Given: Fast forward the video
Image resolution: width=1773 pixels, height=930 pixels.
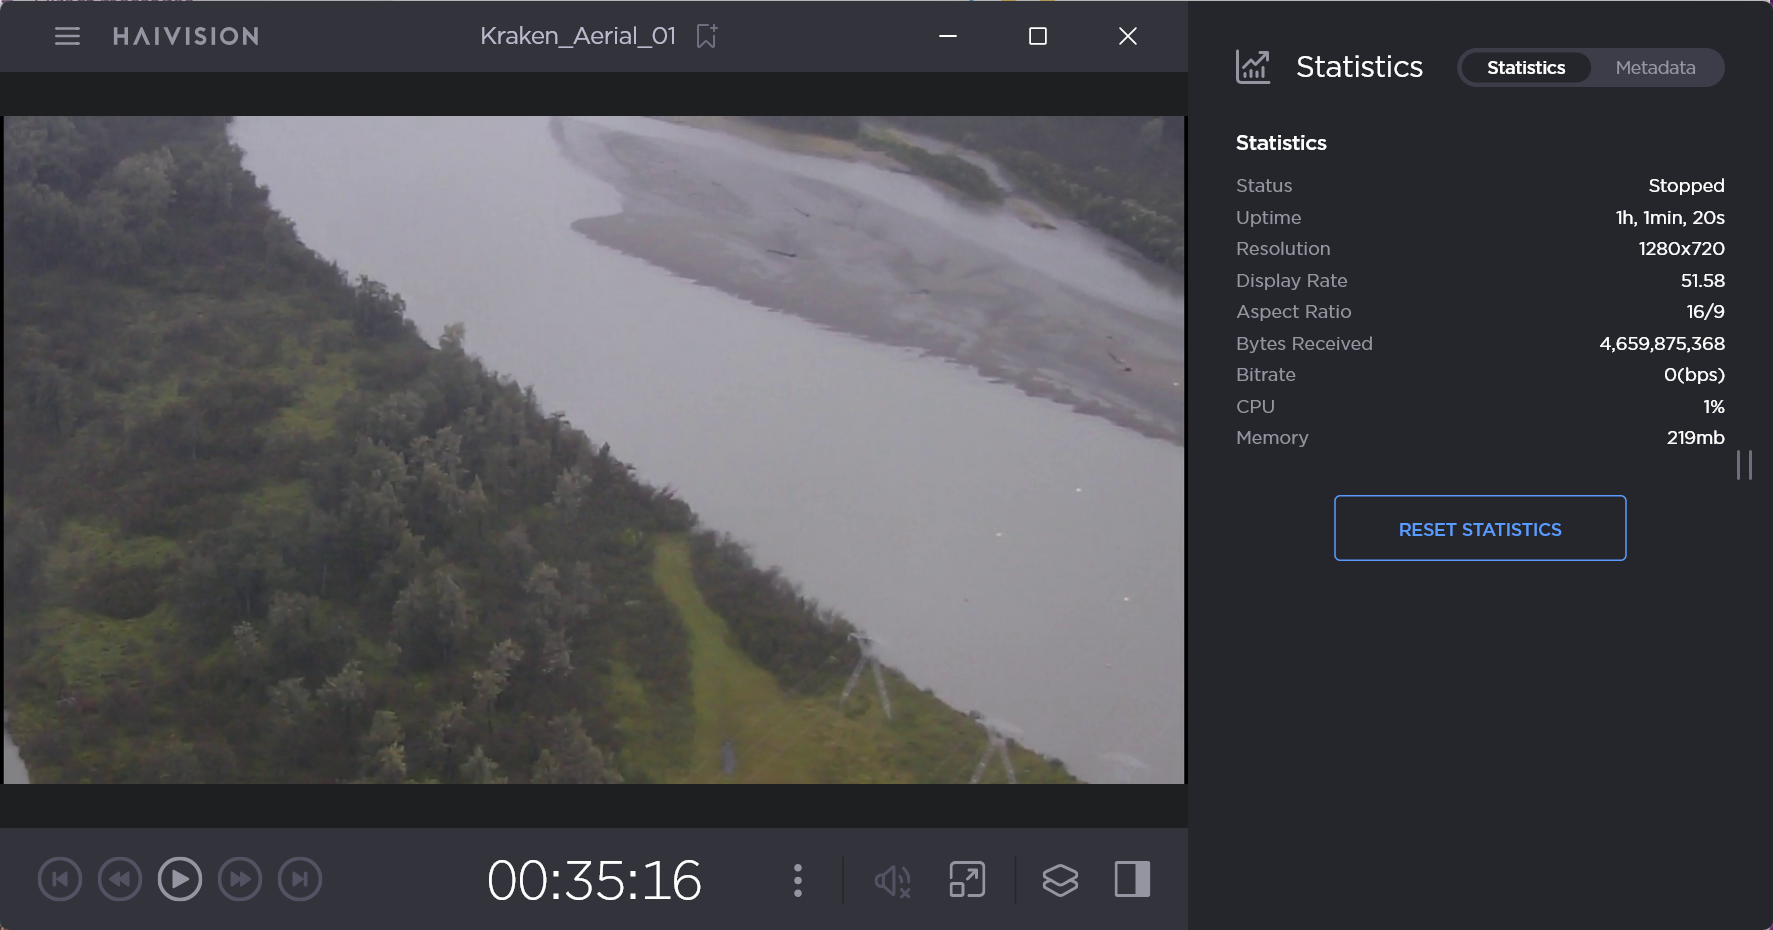Looking at the screenshot, I should coord(240,880).
